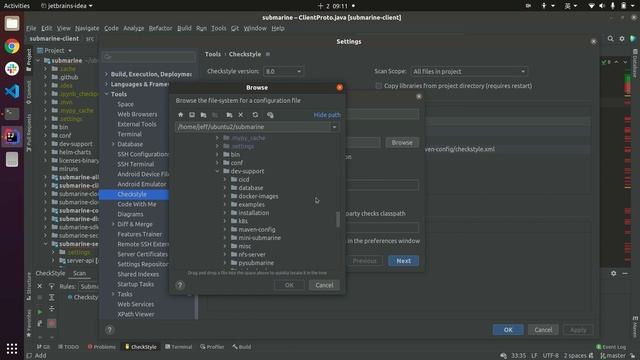Screen dimensions: 640x360
Task: Open the path history dropdown in Browse dialog
Action: [334, 127]
